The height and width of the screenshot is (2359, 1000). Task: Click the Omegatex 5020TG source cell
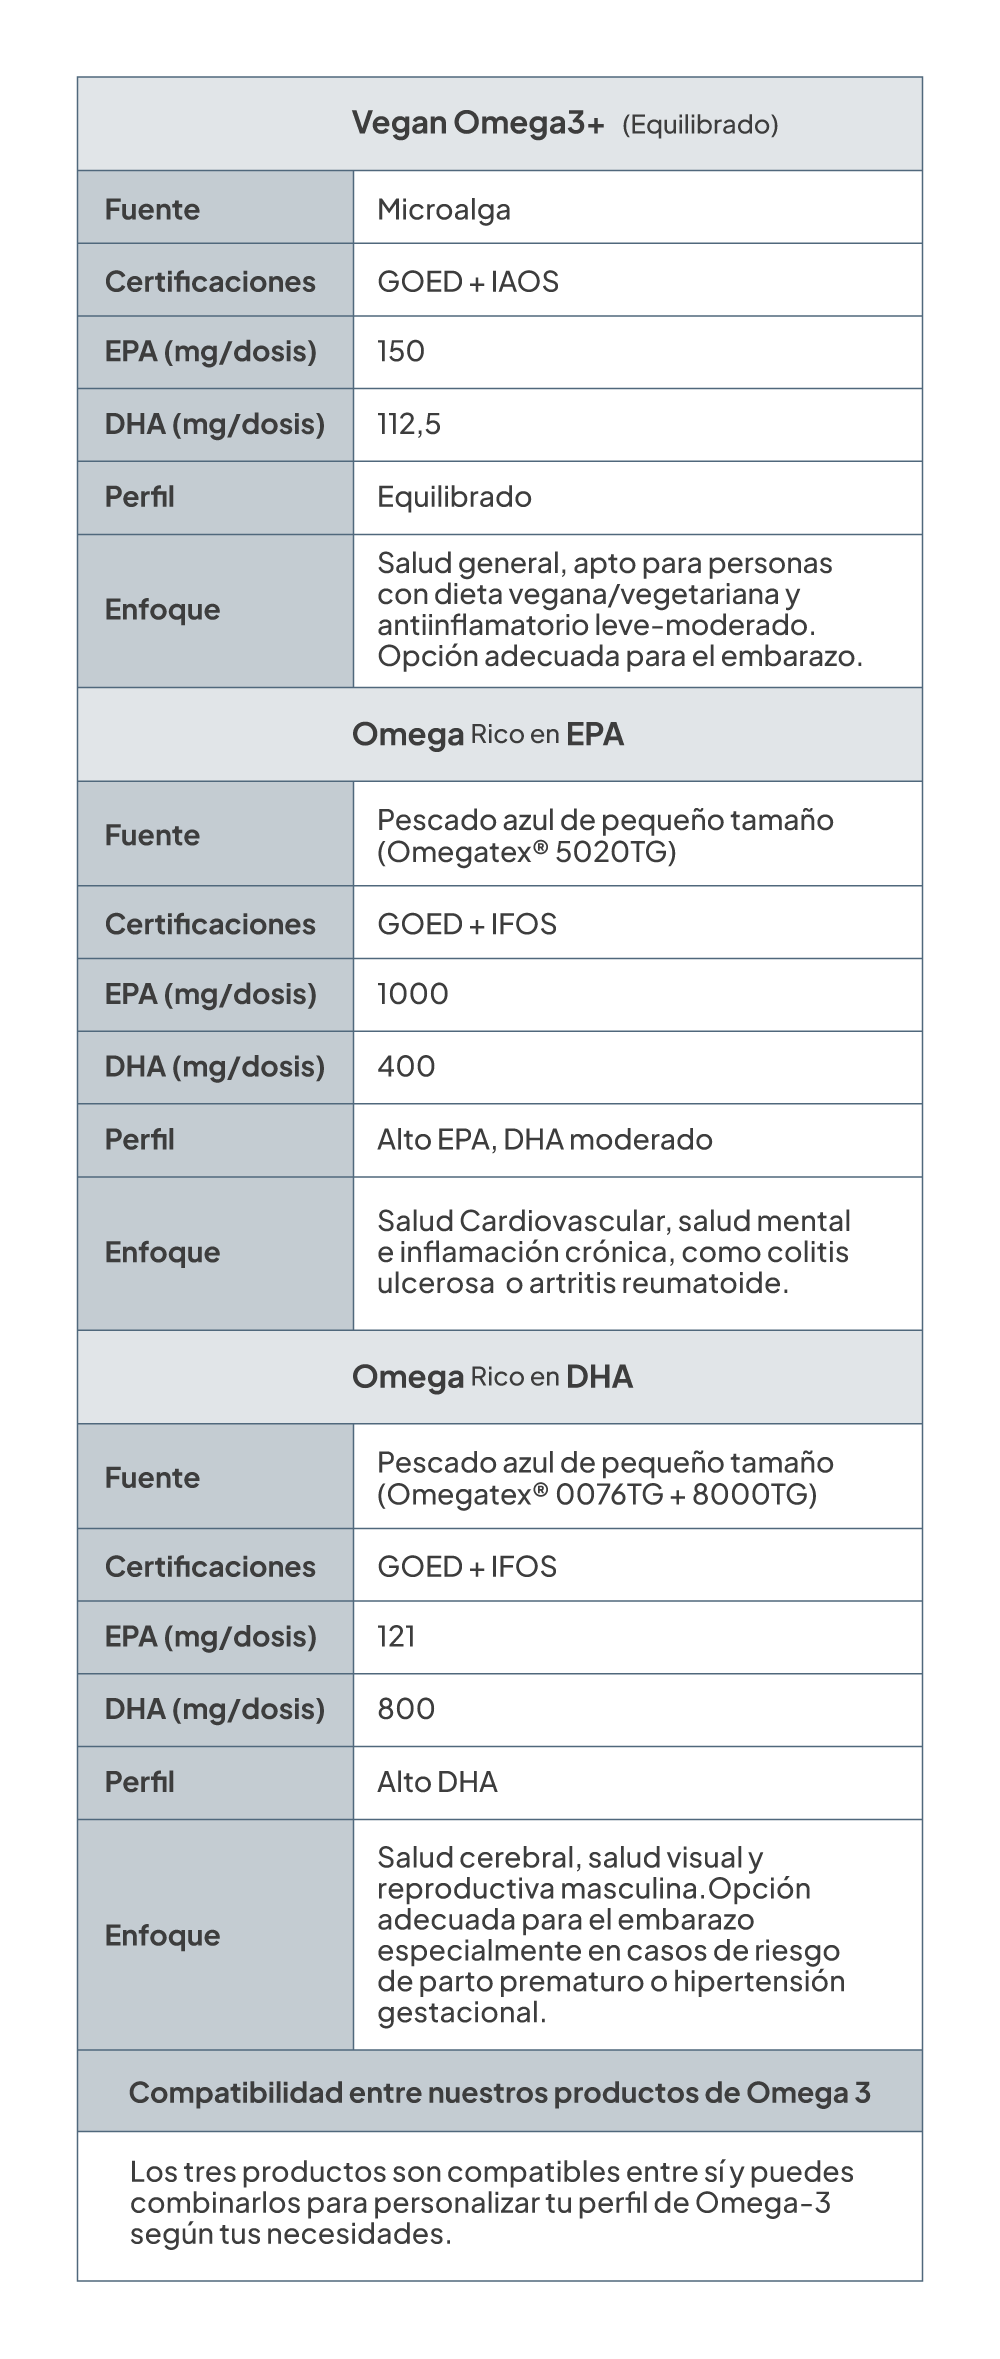pyautogui.click(x=604, y=835)
